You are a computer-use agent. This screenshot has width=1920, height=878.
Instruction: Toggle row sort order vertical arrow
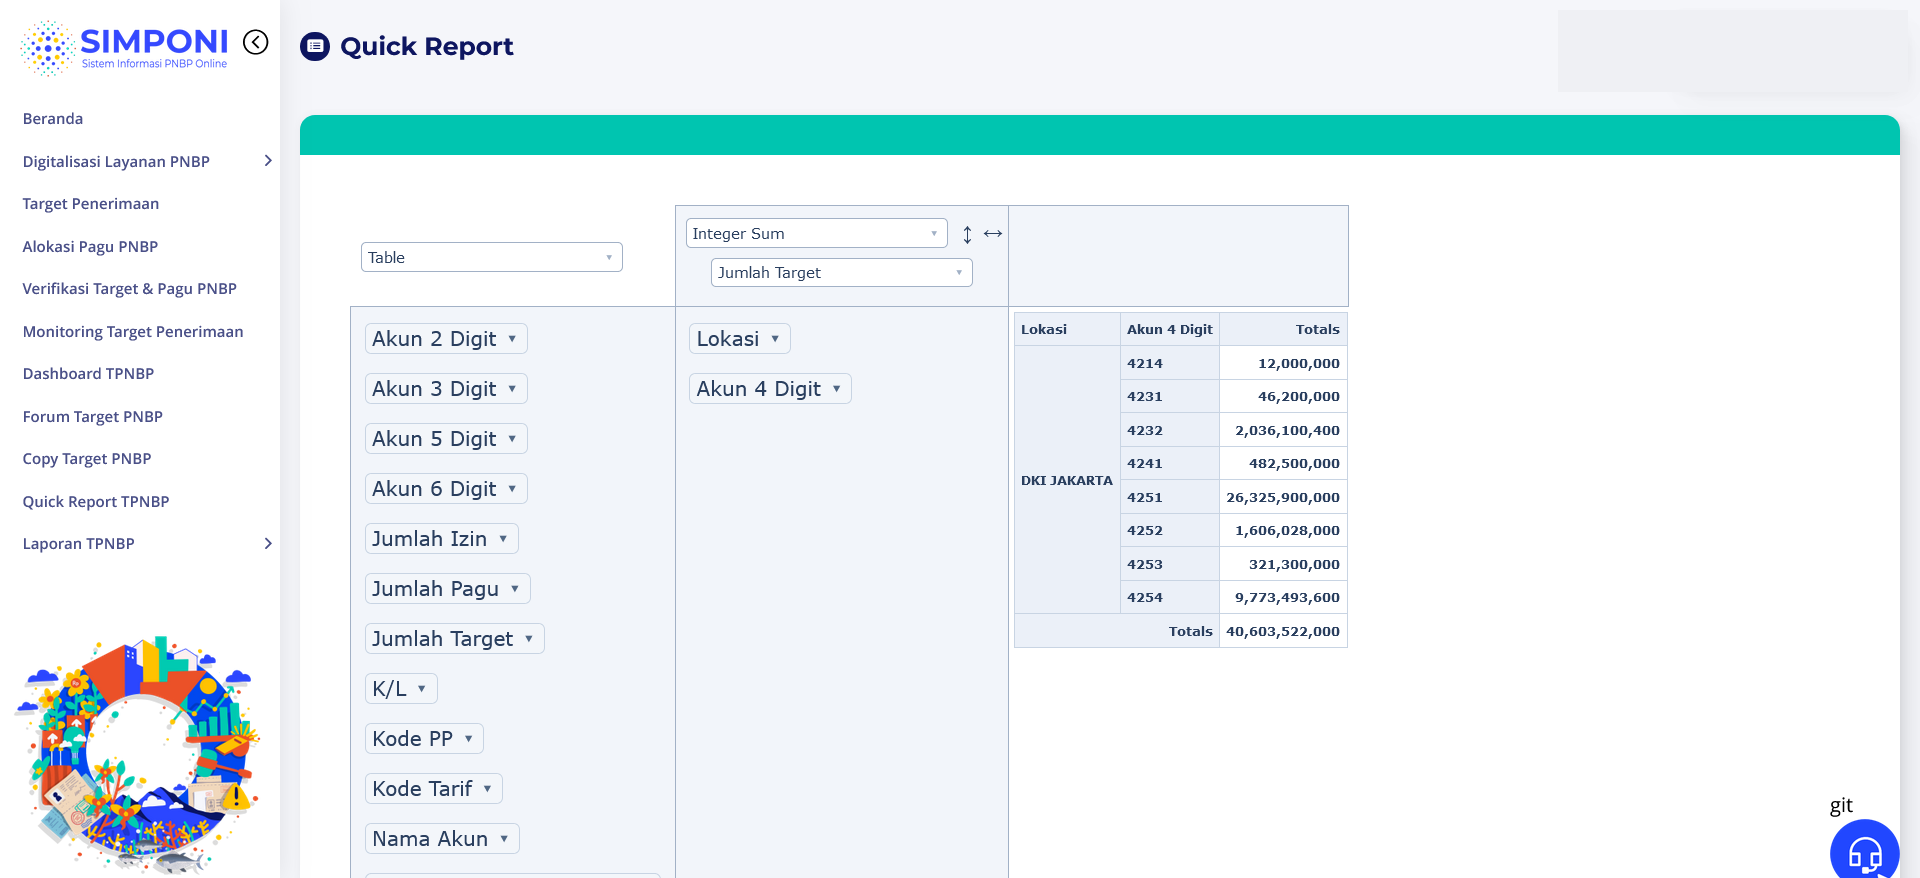click(967, 234)
